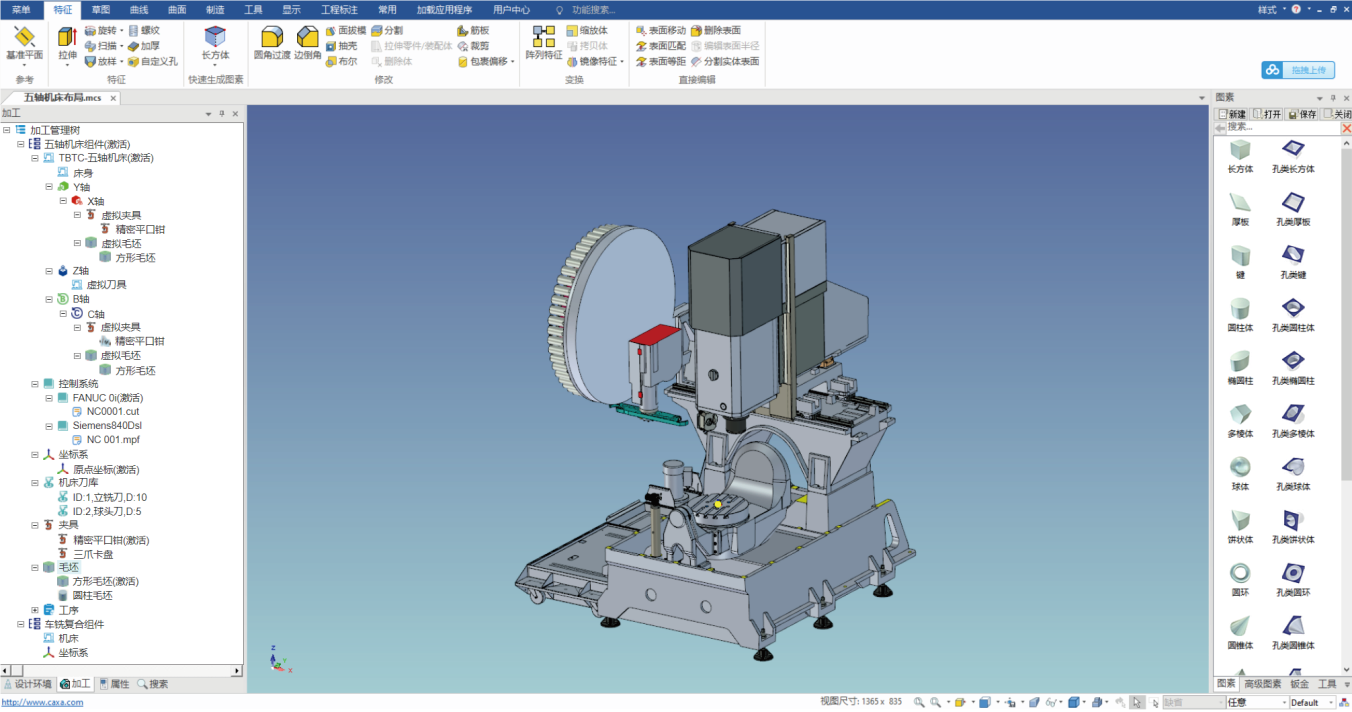The image size is (1352, 712).
Task: Open the Default dropdown in status bar
Action: coord(1331,703)
